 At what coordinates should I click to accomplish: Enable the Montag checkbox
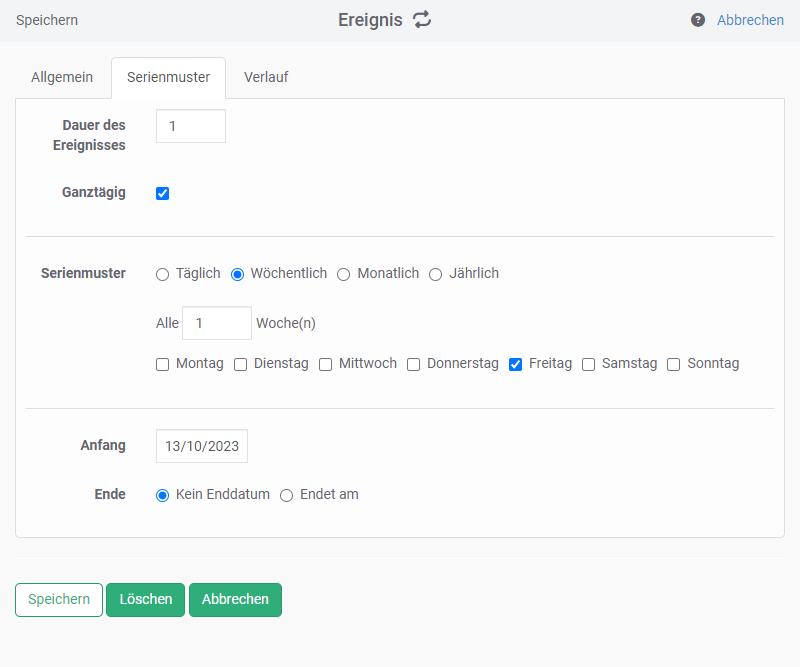click(163, 365)
